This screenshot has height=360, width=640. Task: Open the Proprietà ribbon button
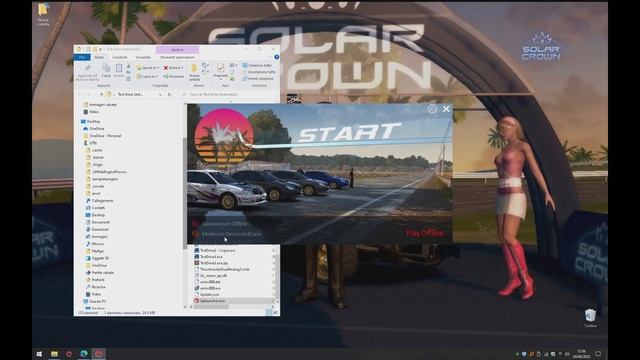click(220, 71)
